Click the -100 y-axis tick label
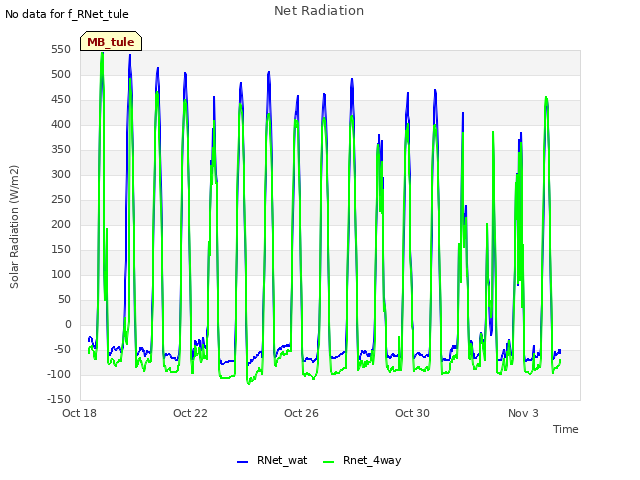The width and height of the screenshot is (640, 480). [x=59, y=374]
